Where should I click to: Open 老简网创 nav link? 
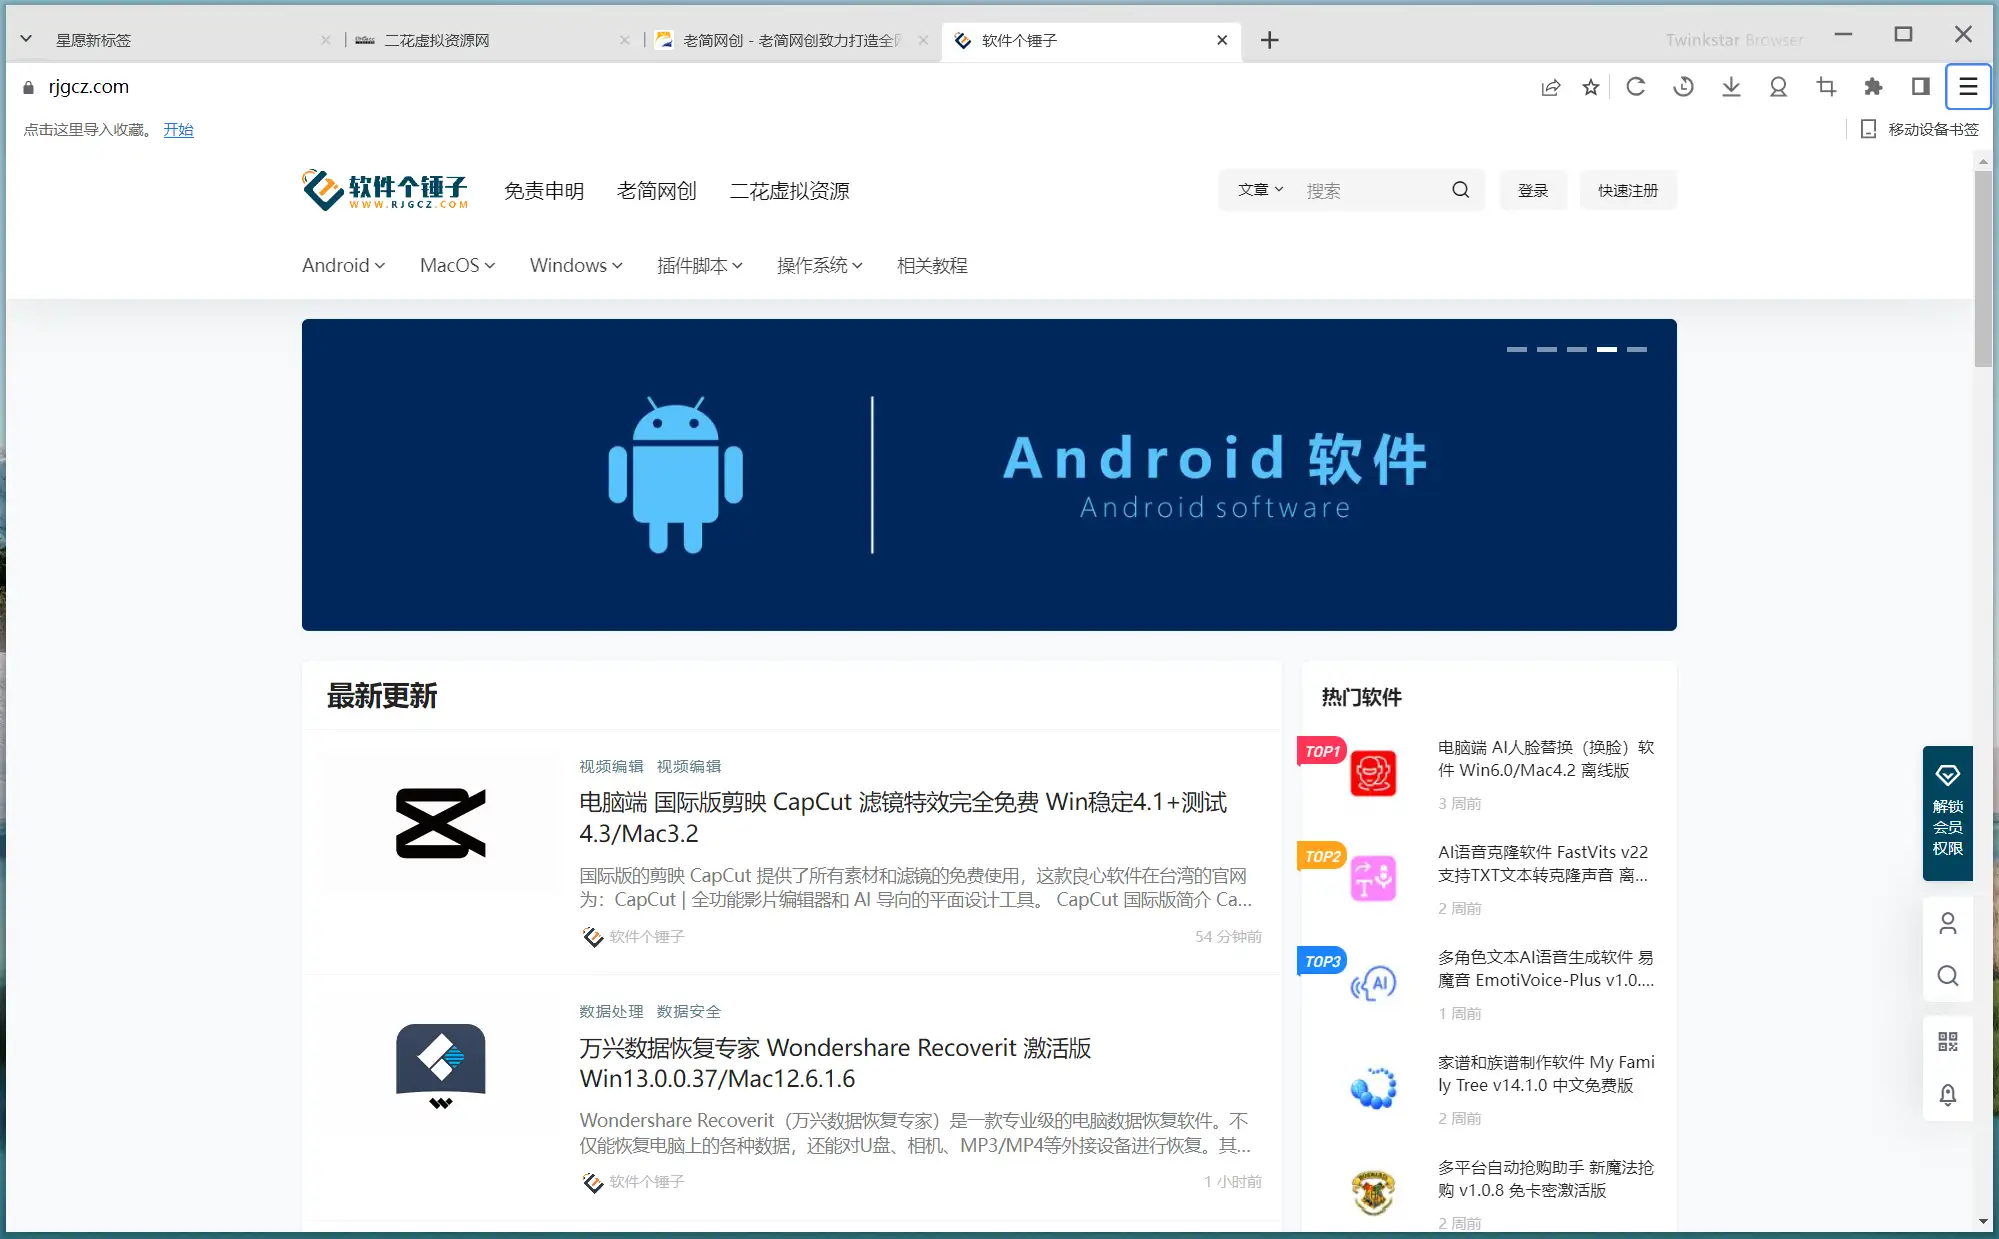(x=656, y=190)
